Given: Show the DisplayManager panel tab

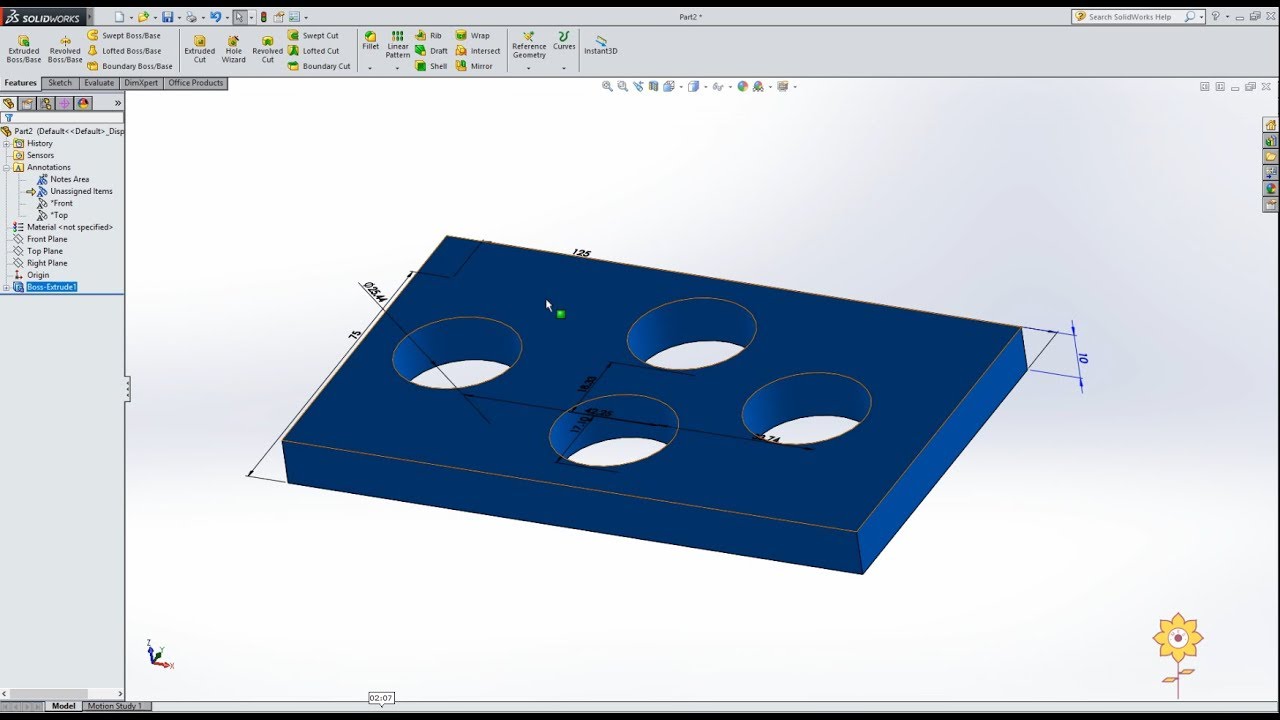Looking at the screenshot, I should coord(84,103).
